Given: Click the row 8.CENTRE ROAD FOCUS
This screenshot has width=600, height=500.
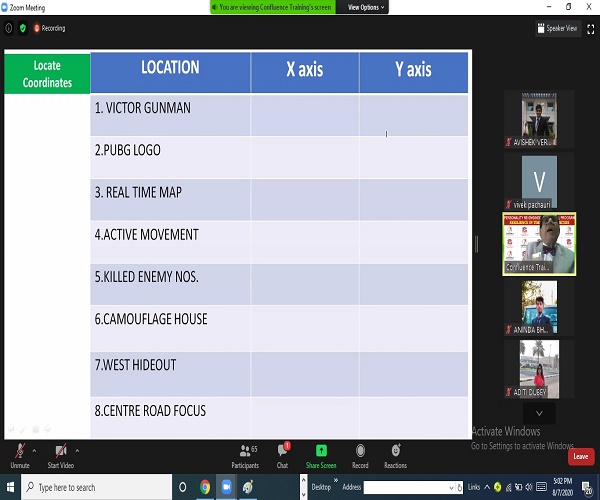Looking at the screenshot, I should [x=279, y=418].
